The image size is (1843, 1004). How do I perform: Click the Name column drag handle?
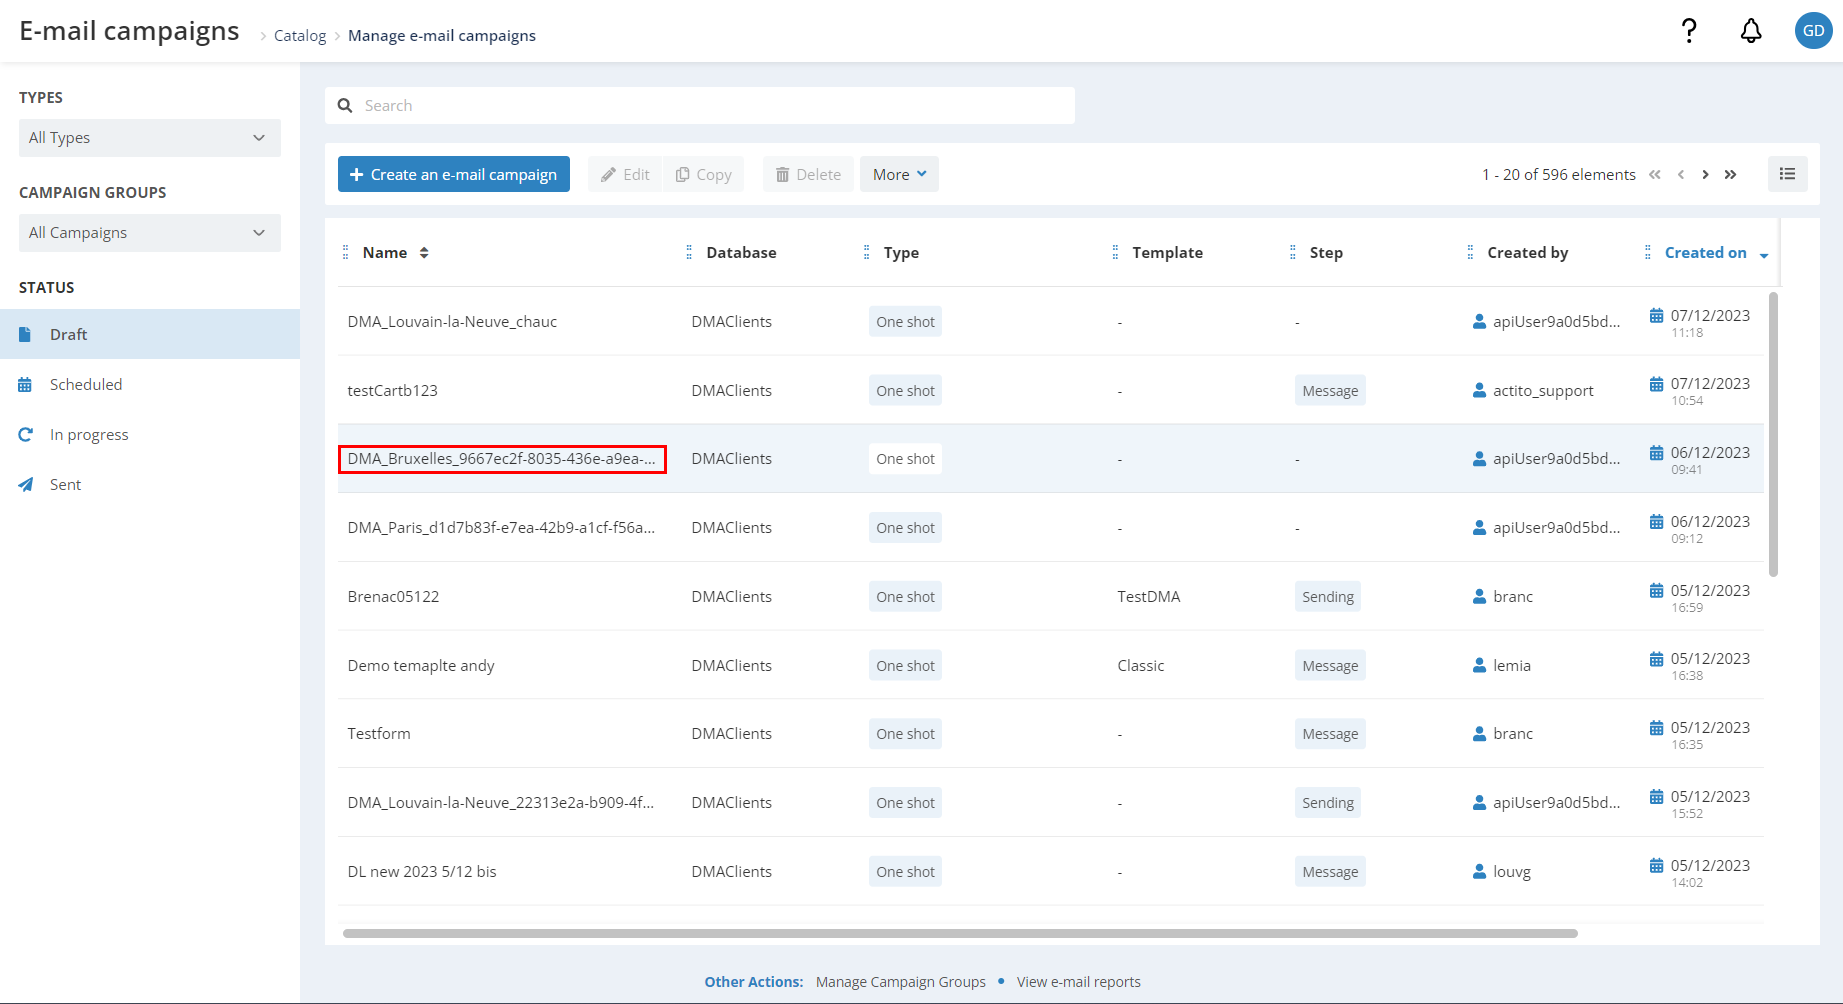(346, 253)
